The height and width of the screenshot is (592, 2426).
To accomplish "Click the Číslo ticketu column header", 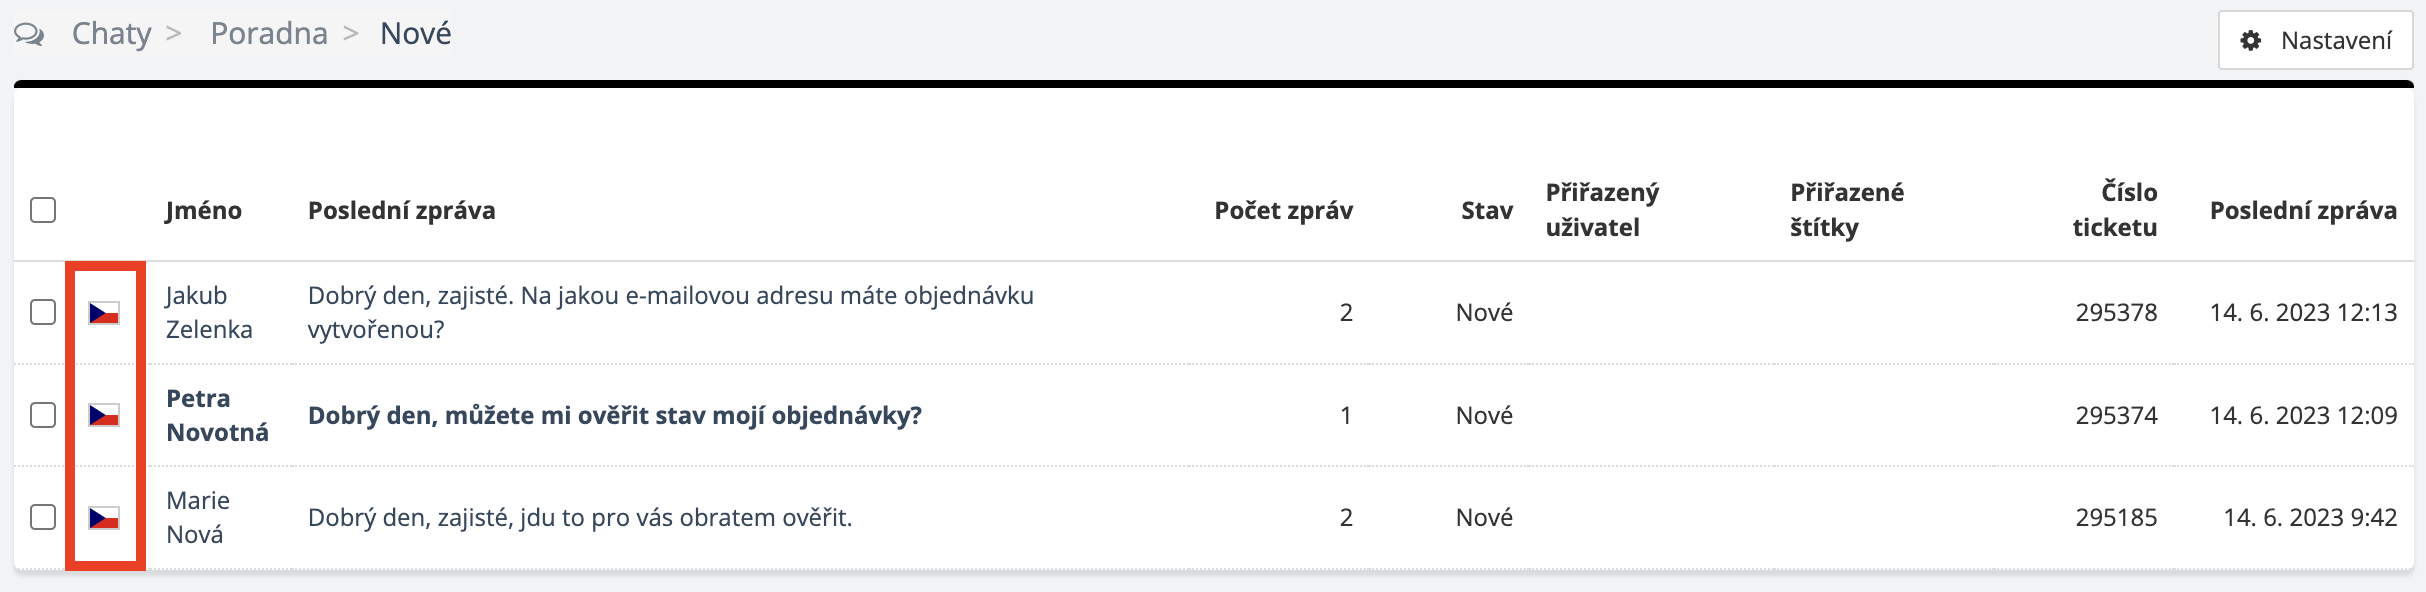I will 2115,210.
